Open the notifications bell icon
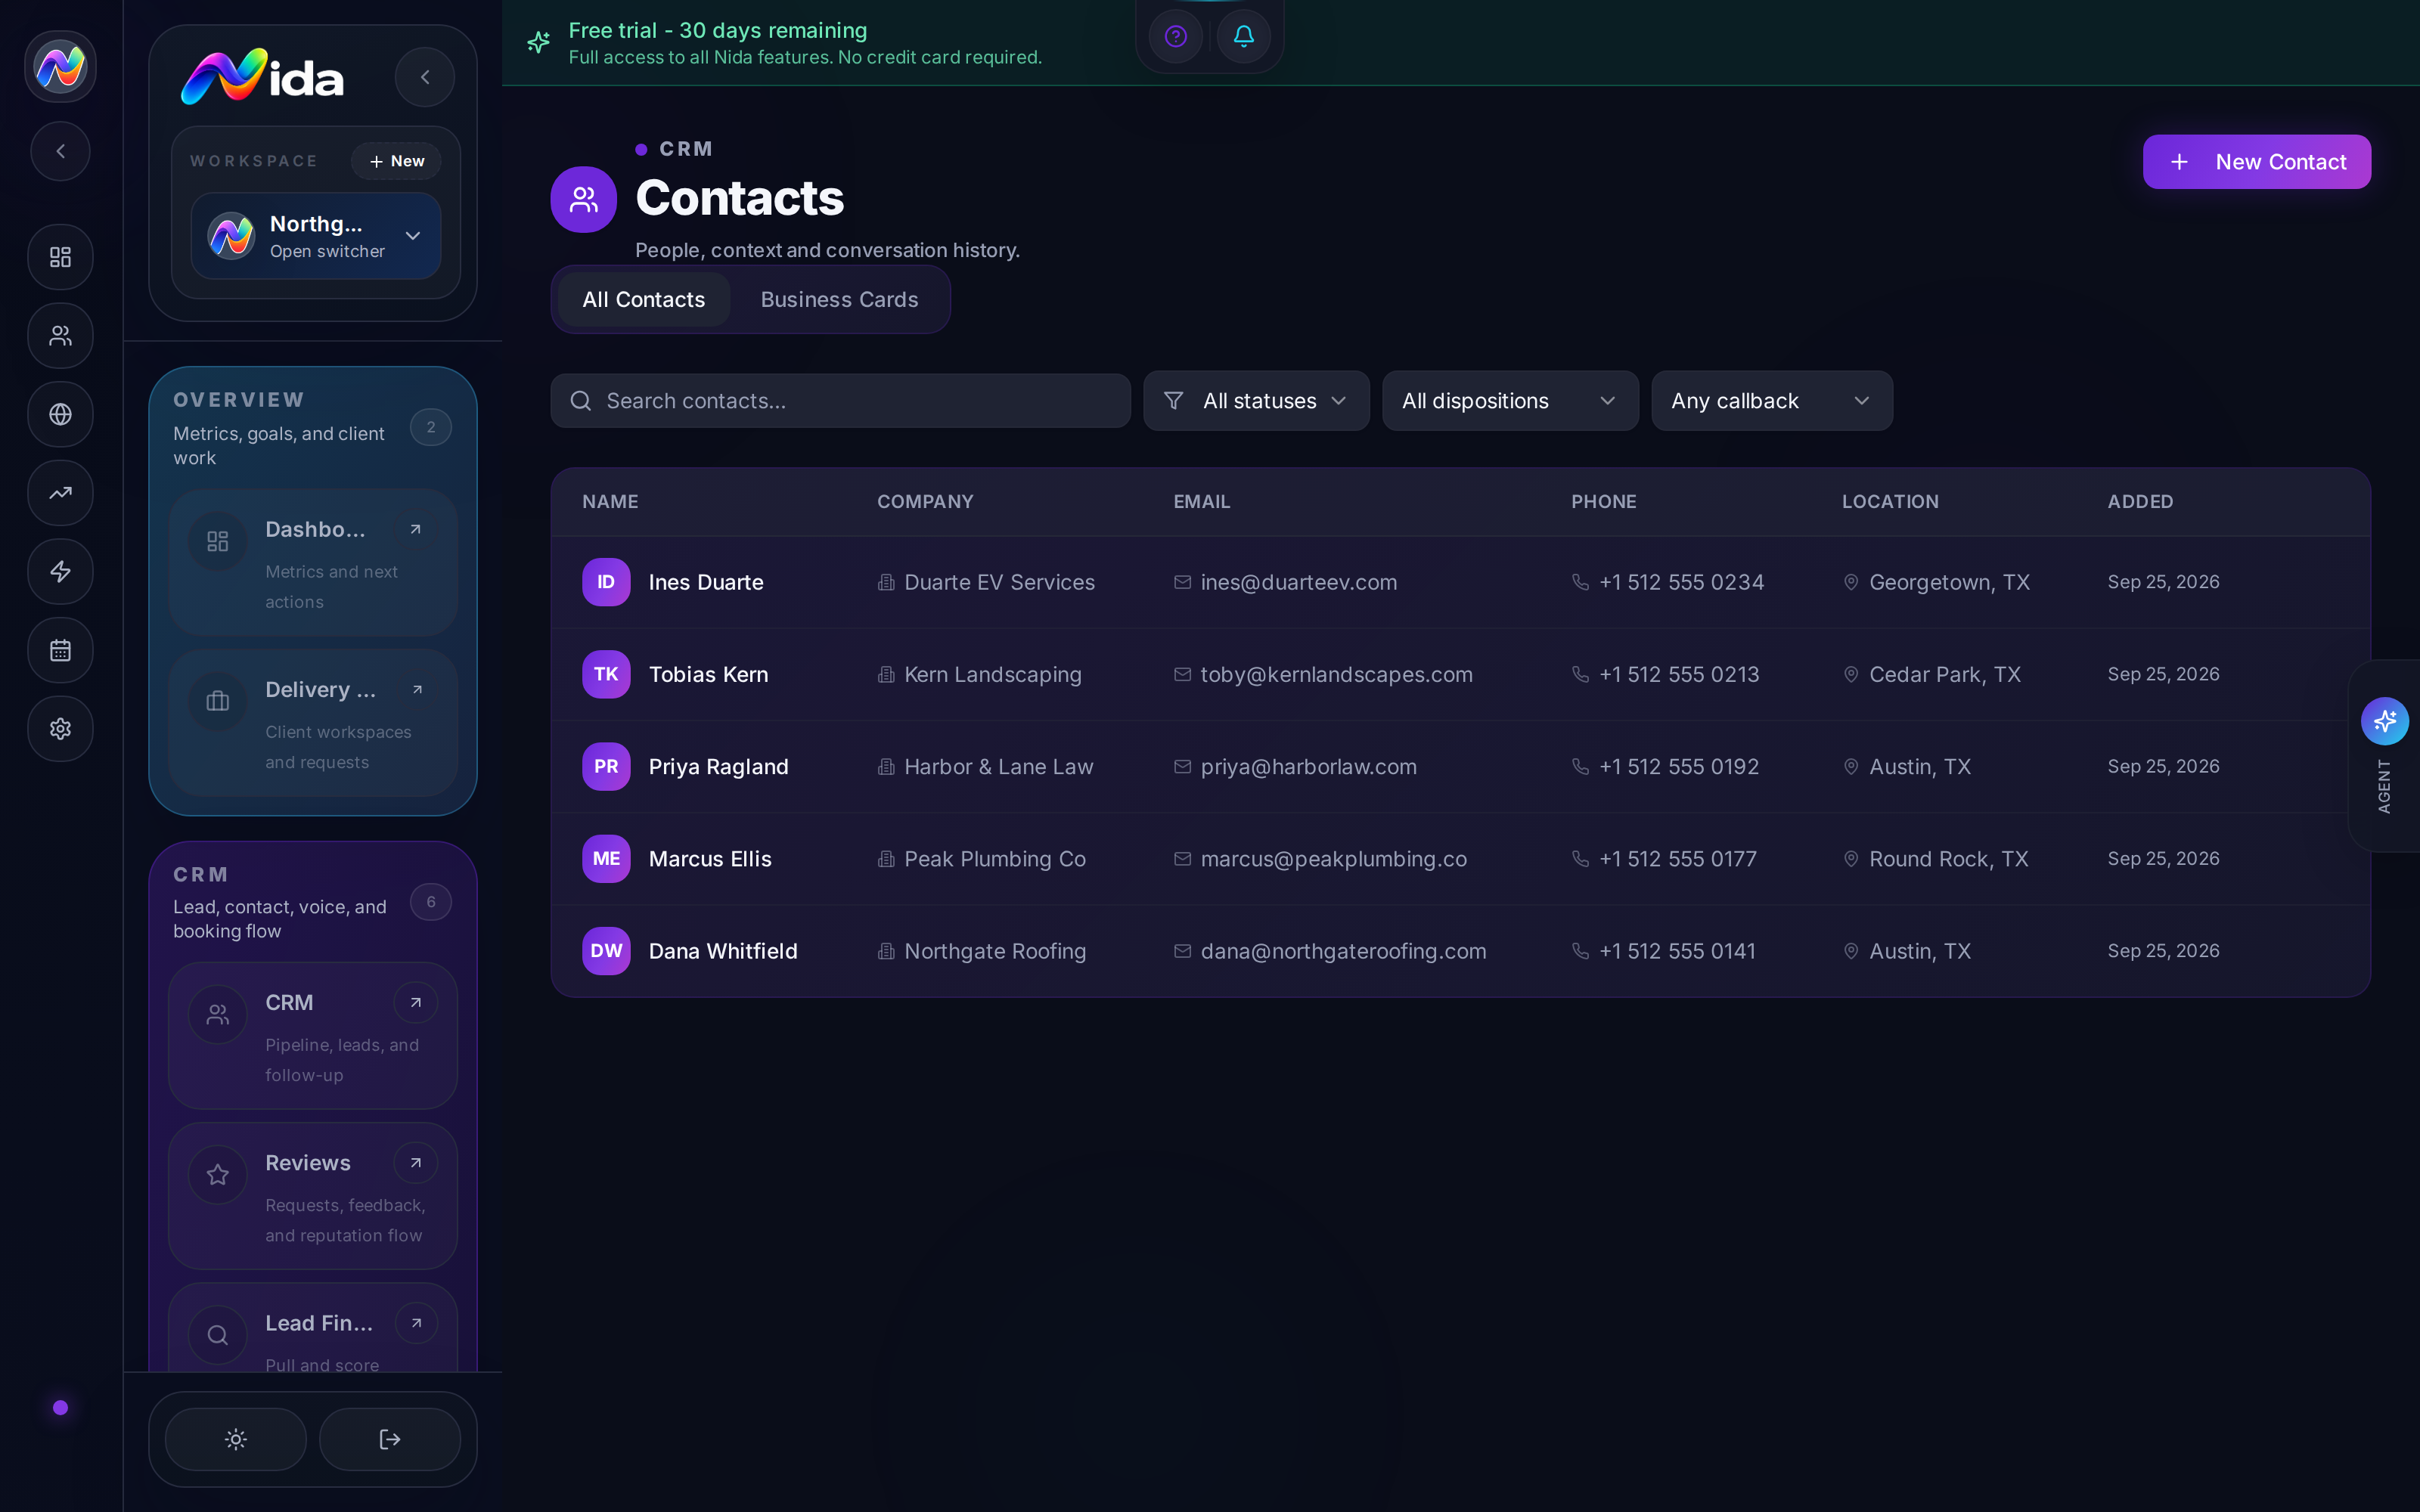Viewport: 2420px width, 1512px height. pyautogui.click(x=1244, y=37)
